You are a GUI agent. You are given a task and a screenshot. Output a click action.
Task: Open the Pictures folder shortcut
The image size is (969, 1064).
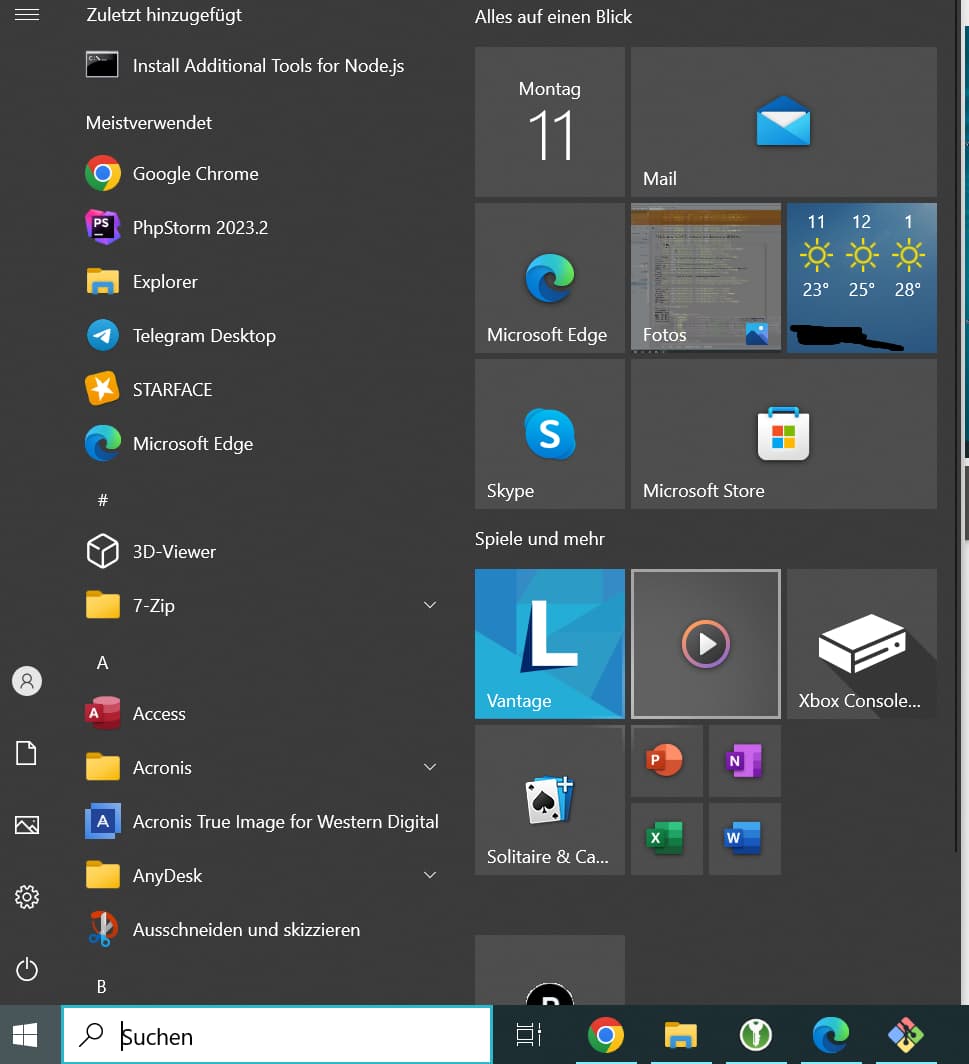click(x=26, y=825)
